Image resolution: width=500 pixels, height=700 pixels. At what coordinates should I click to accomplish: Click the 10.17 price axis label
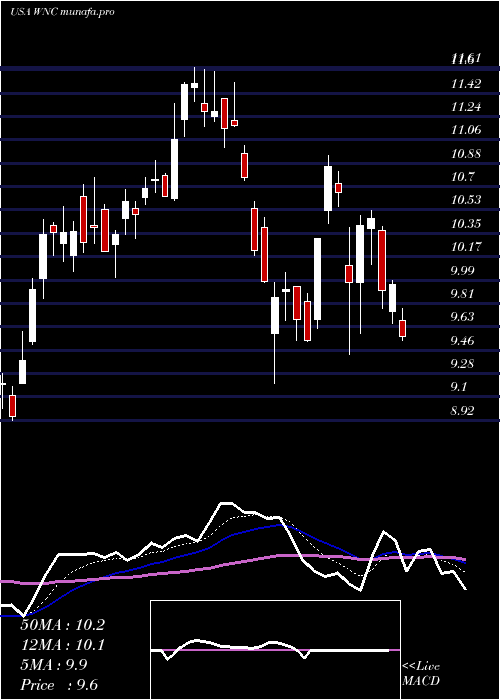click(x=466, y=247)
